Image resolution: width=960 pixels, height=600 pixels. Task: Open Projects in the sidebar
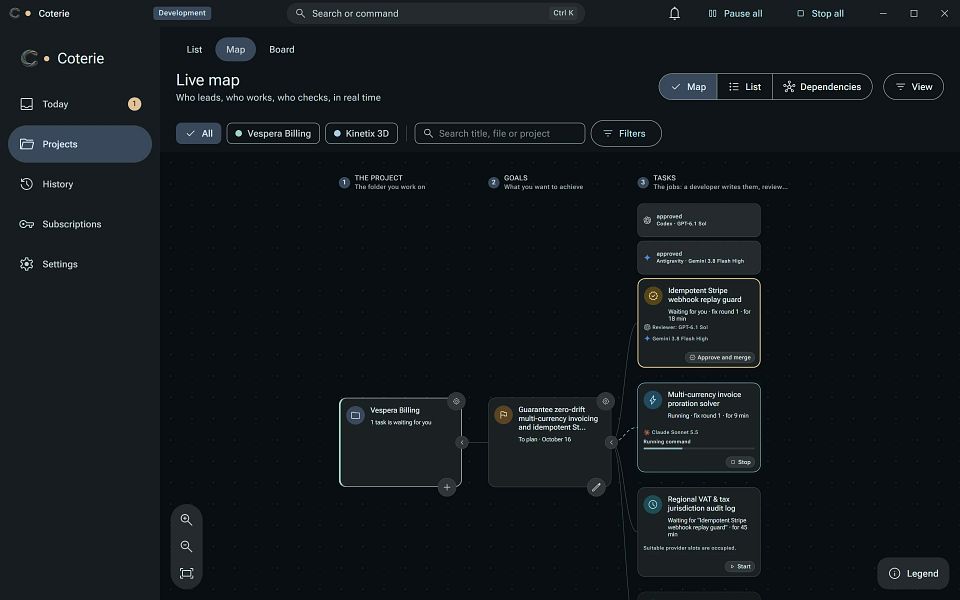(80, 144)
